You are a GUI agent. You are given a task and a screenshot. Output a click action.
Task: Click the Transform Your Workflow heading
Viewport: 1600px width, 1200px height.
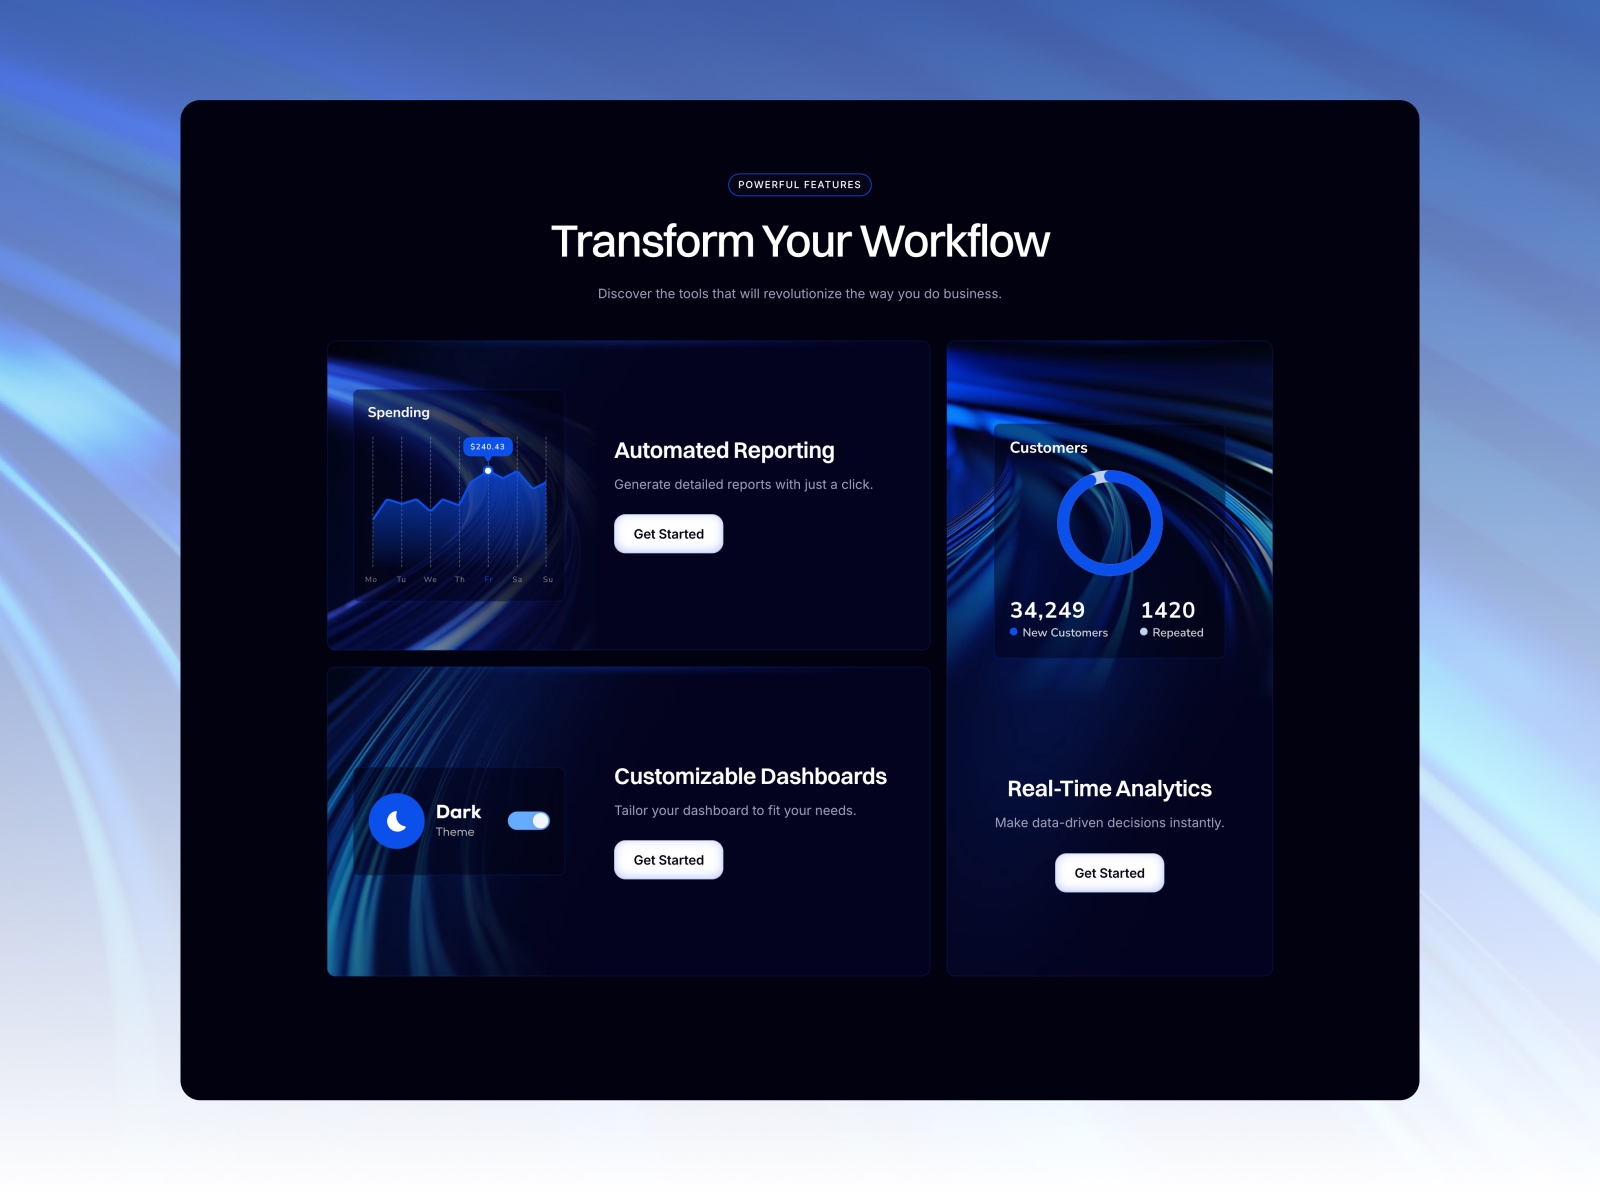click(x=799, y=240)
